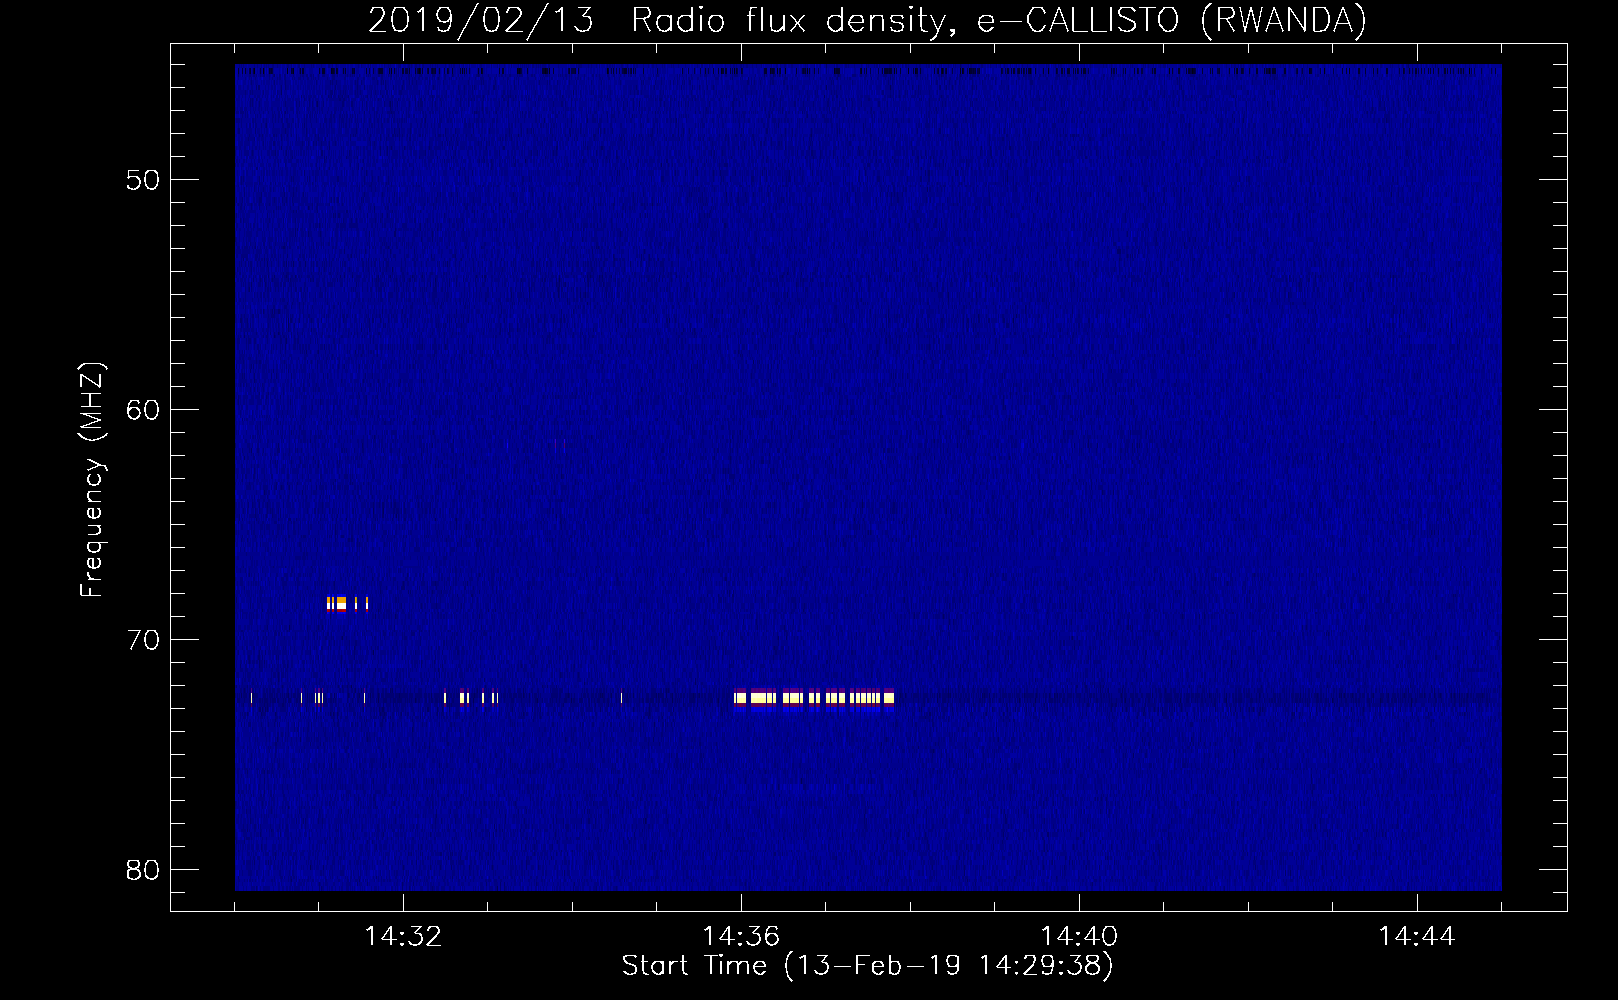The image size is (1618, 1000).
Task: Click the plot title "Radio flux density, e-CALLISTO (RWANDA)"
Action: (x=999, y=20)
